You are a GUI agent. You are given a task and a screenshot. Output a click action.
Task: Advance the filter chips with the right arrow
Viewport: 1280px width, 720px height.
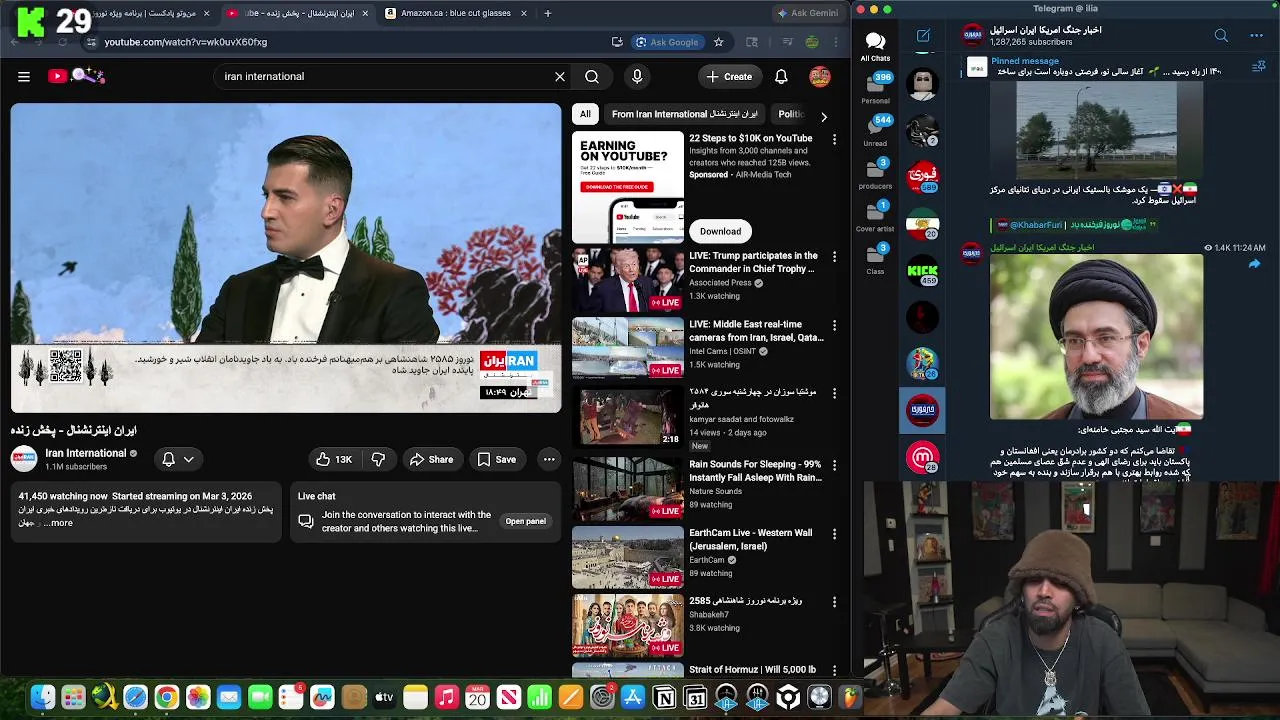click(x=824, y=116)
